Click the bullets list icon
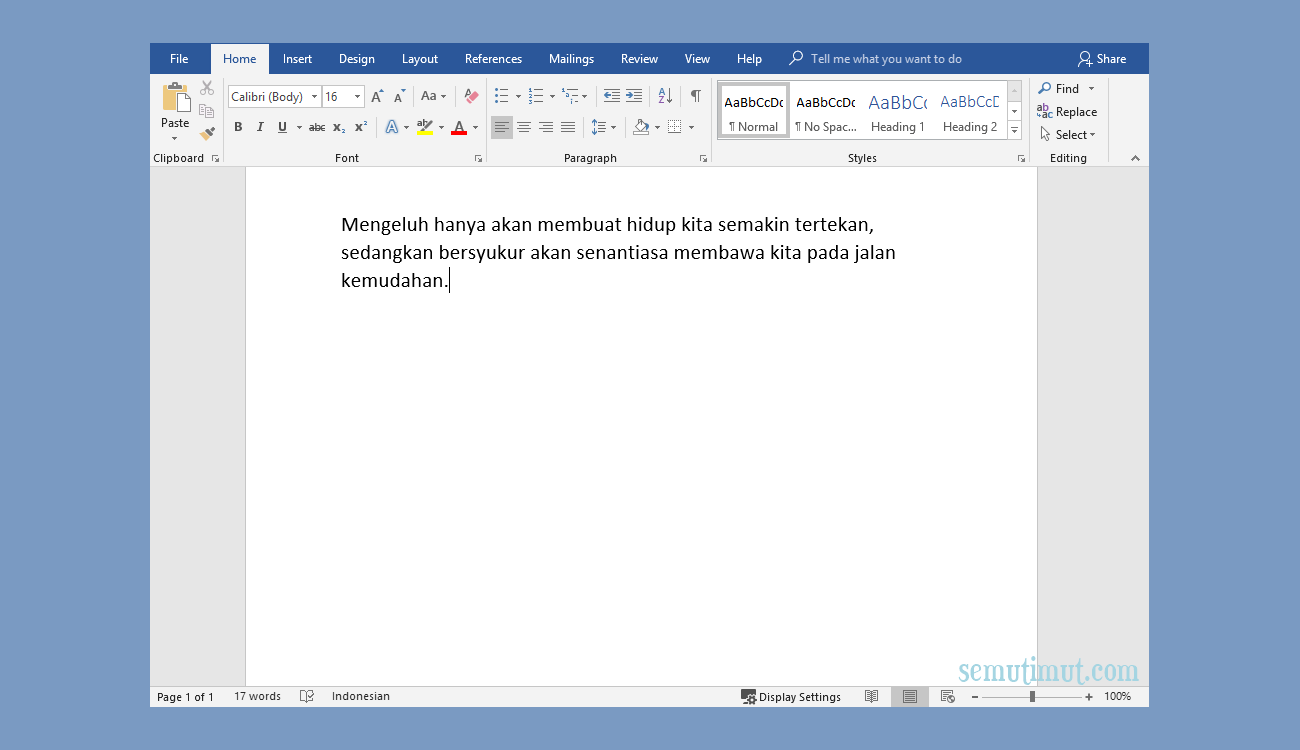 pos(502,96)
